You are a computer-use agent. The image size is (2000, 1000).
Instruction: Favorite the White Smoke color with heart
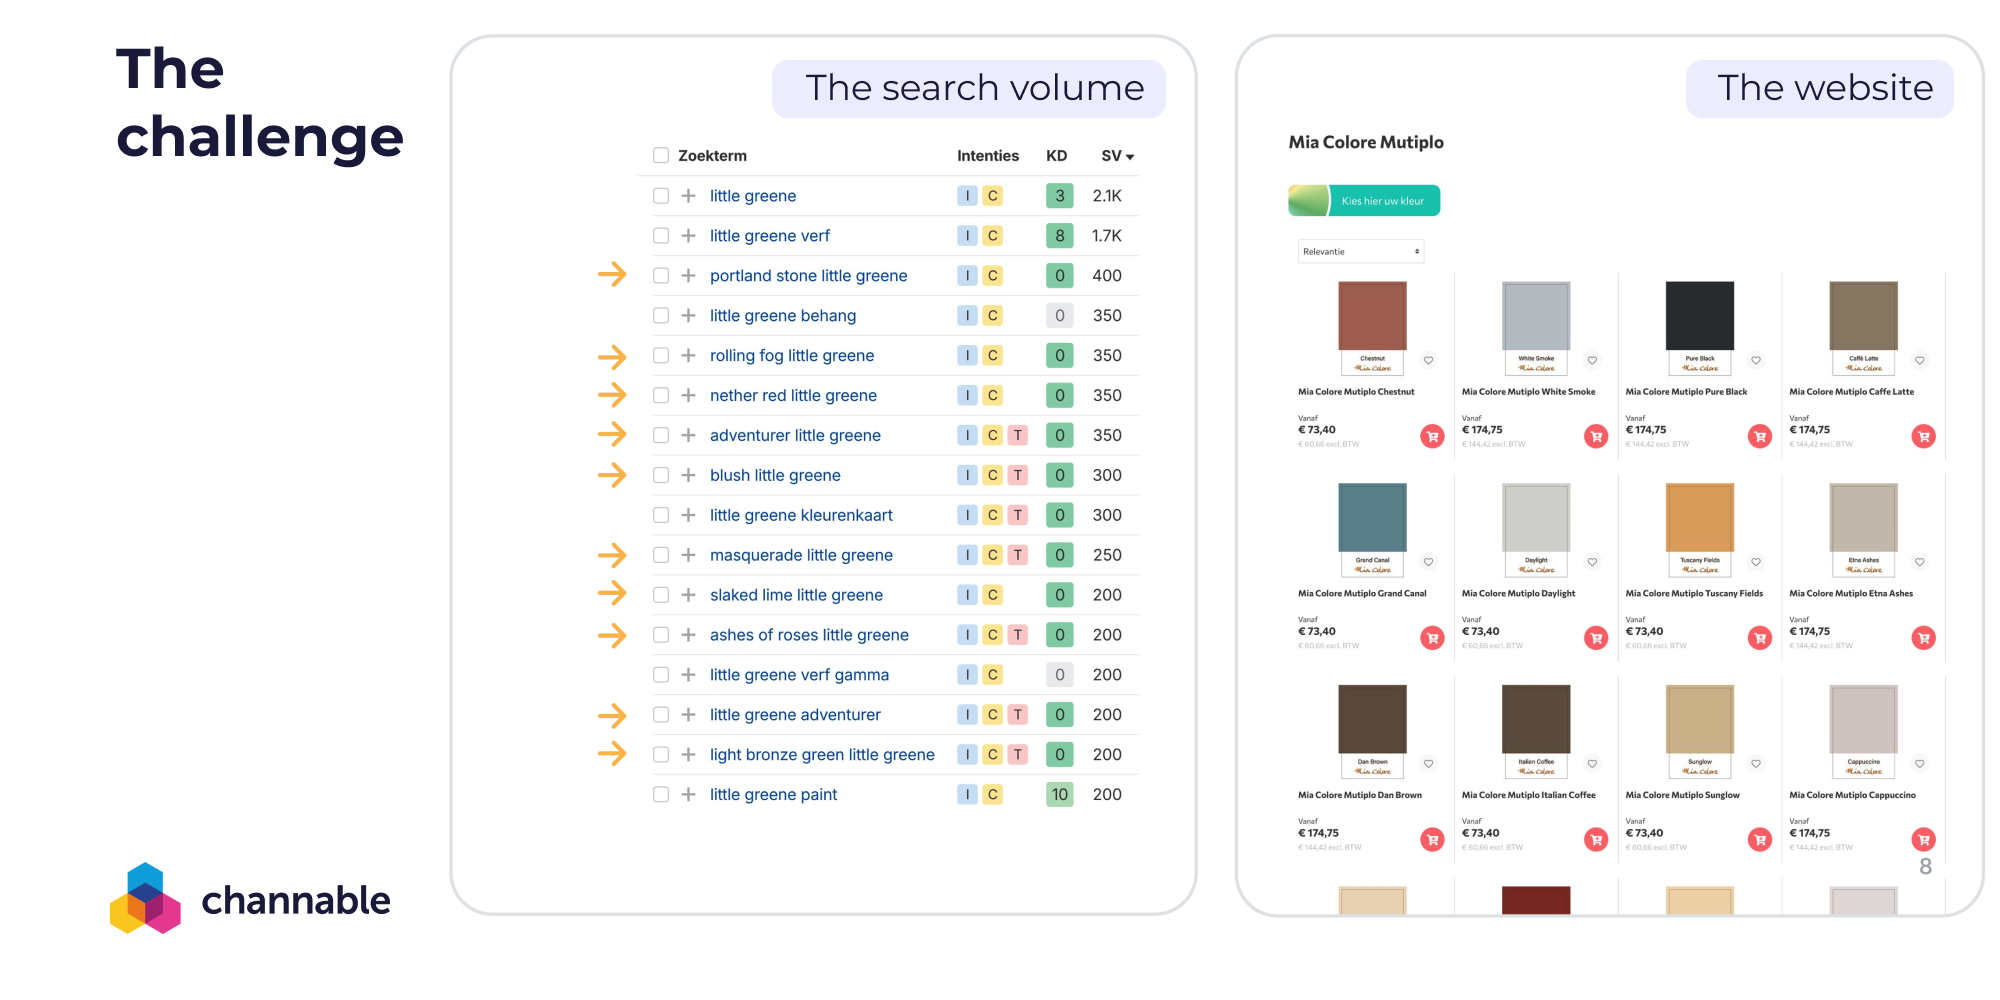pos(1592,360)
